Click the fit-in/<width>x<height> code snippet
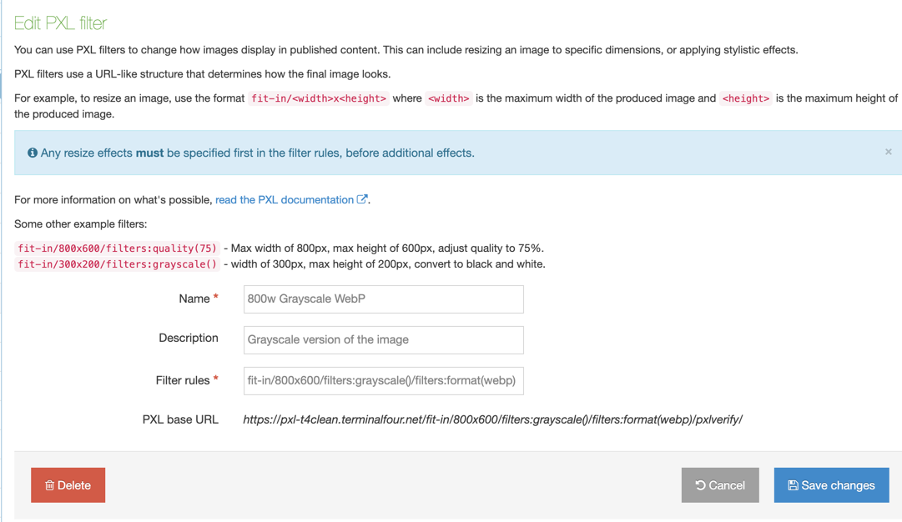This screenshot has width=902, height=522. (318, 99)
